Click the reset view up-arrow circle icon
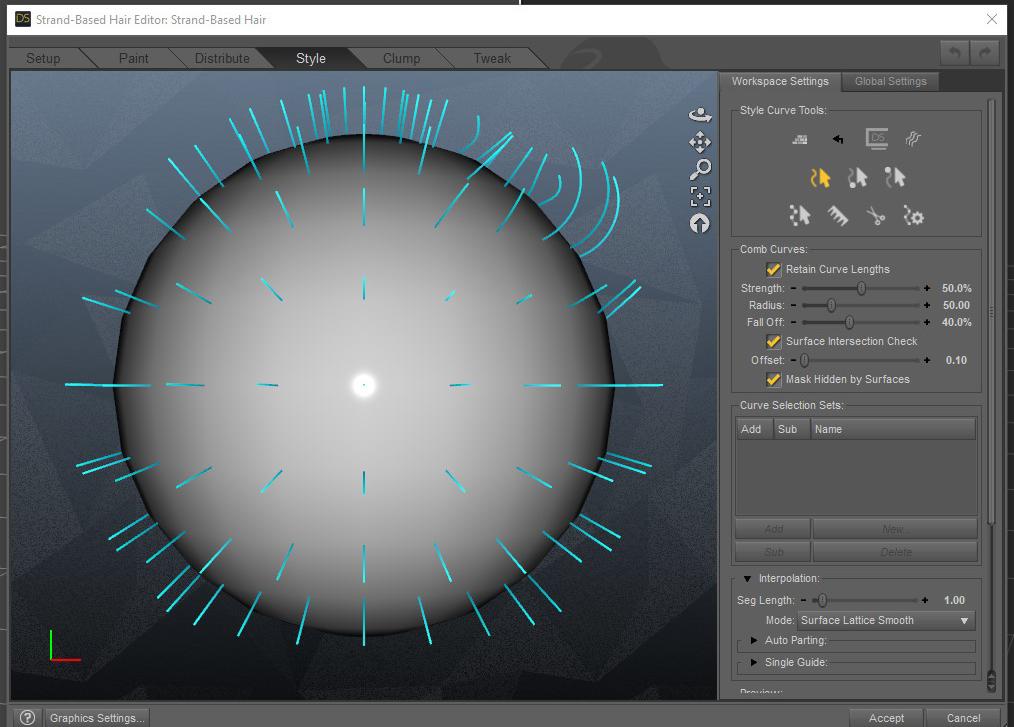The height and width of the screenshot is (727, 1014). (700, 224)
